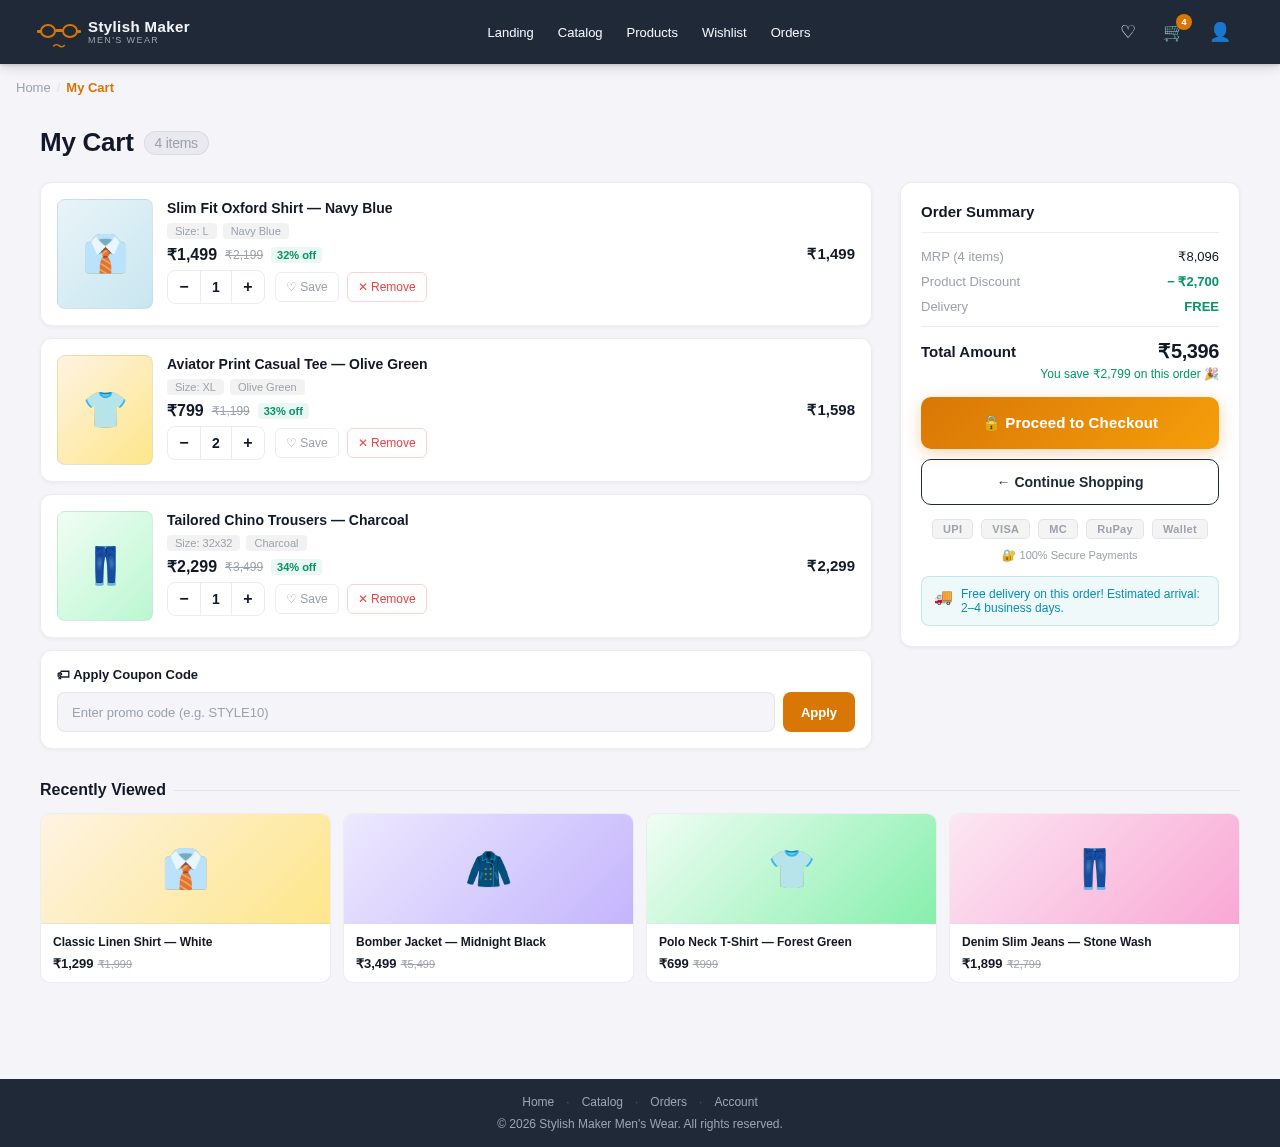The image size is (1280, 1147).
Task: Decrease quantity of Aviator Print Casual Tee
Action: click(184, 443)
